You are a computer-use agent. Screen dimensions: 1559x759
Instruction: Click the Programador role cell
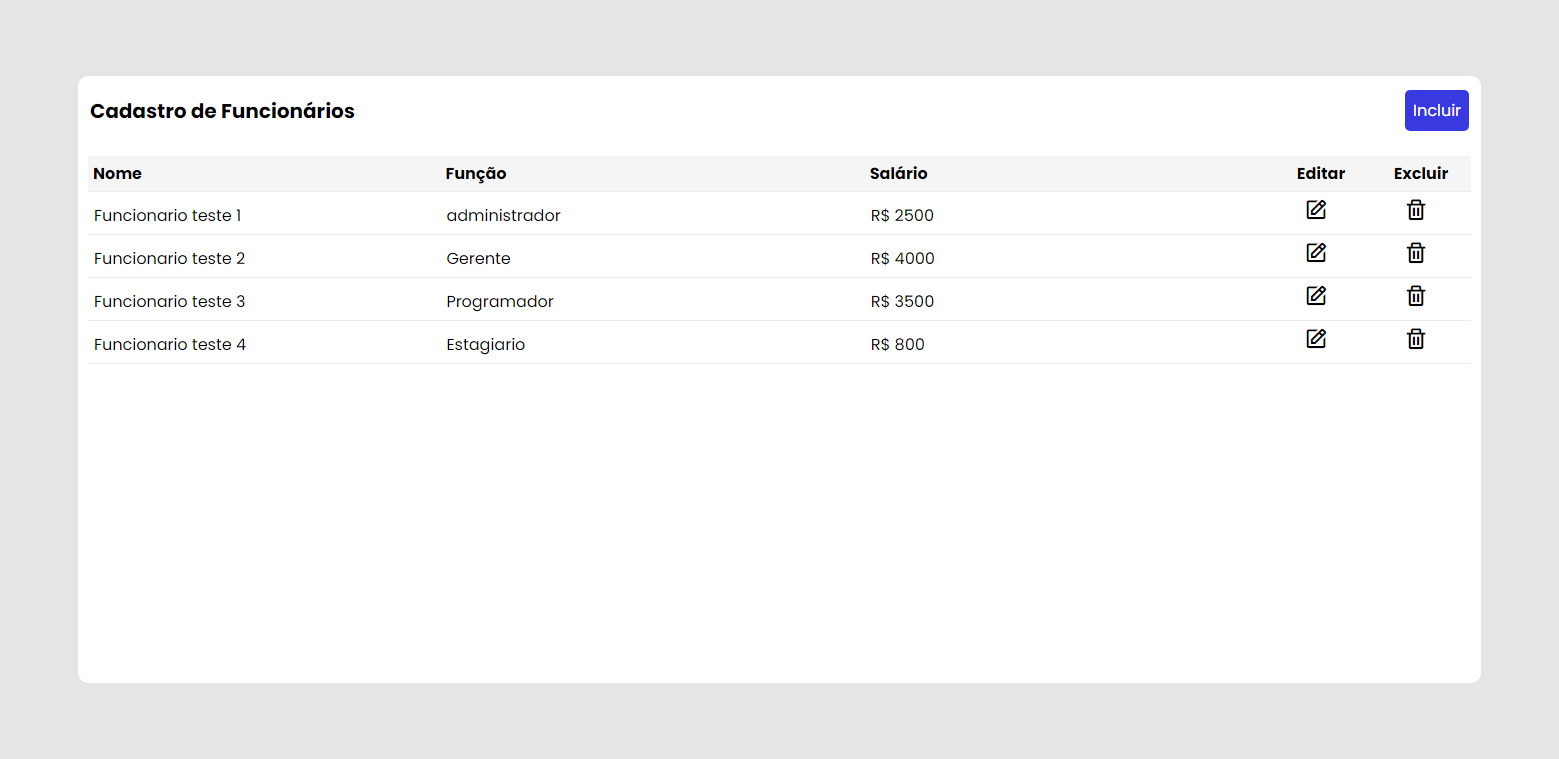click(500, 302)
